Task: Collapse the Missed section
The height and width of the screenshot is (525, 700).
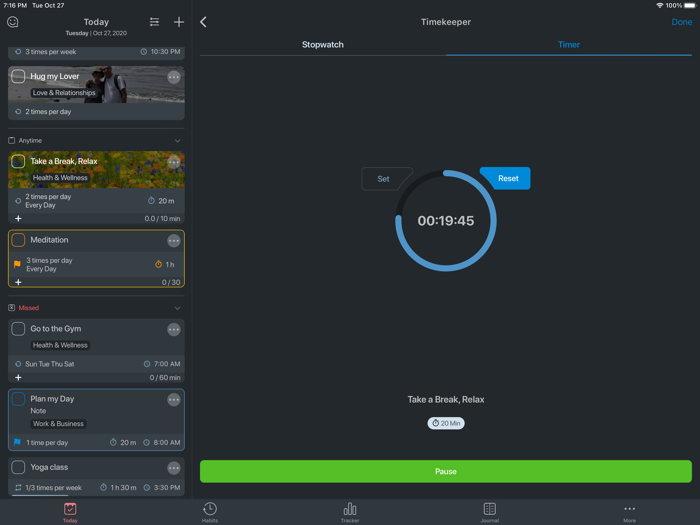Action: tap(178, 308)
